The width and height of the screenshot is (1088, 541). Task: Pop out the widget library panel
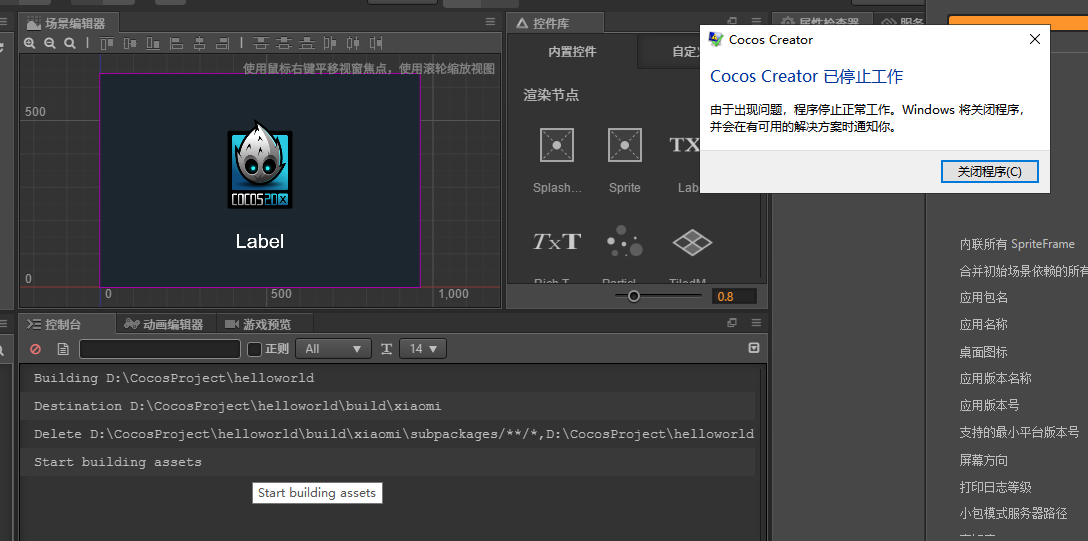732,22
